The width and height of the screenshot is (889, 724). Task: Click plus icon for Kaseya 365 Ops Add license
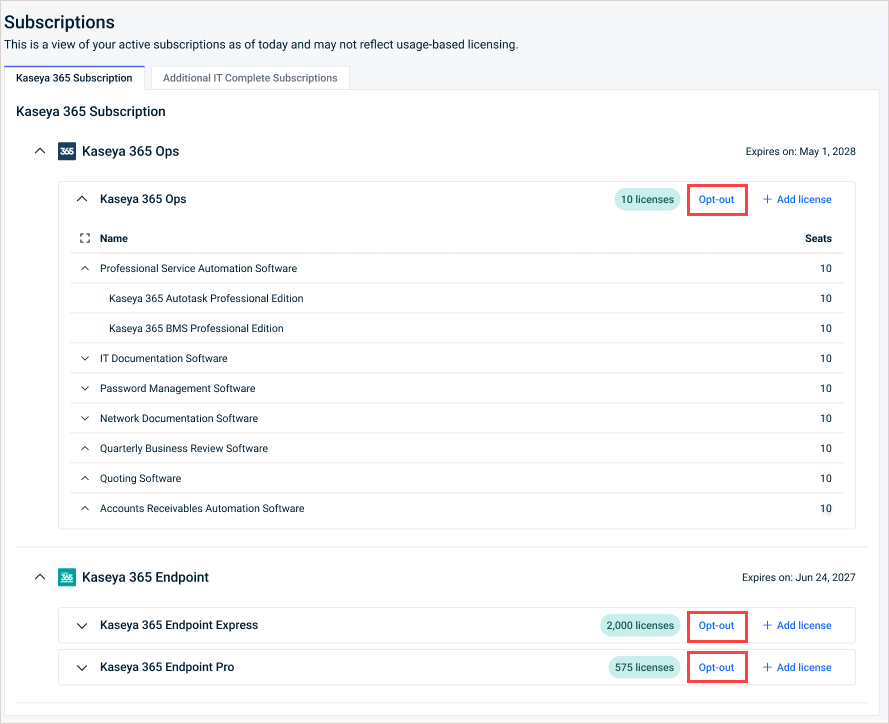tap(767, 199)
